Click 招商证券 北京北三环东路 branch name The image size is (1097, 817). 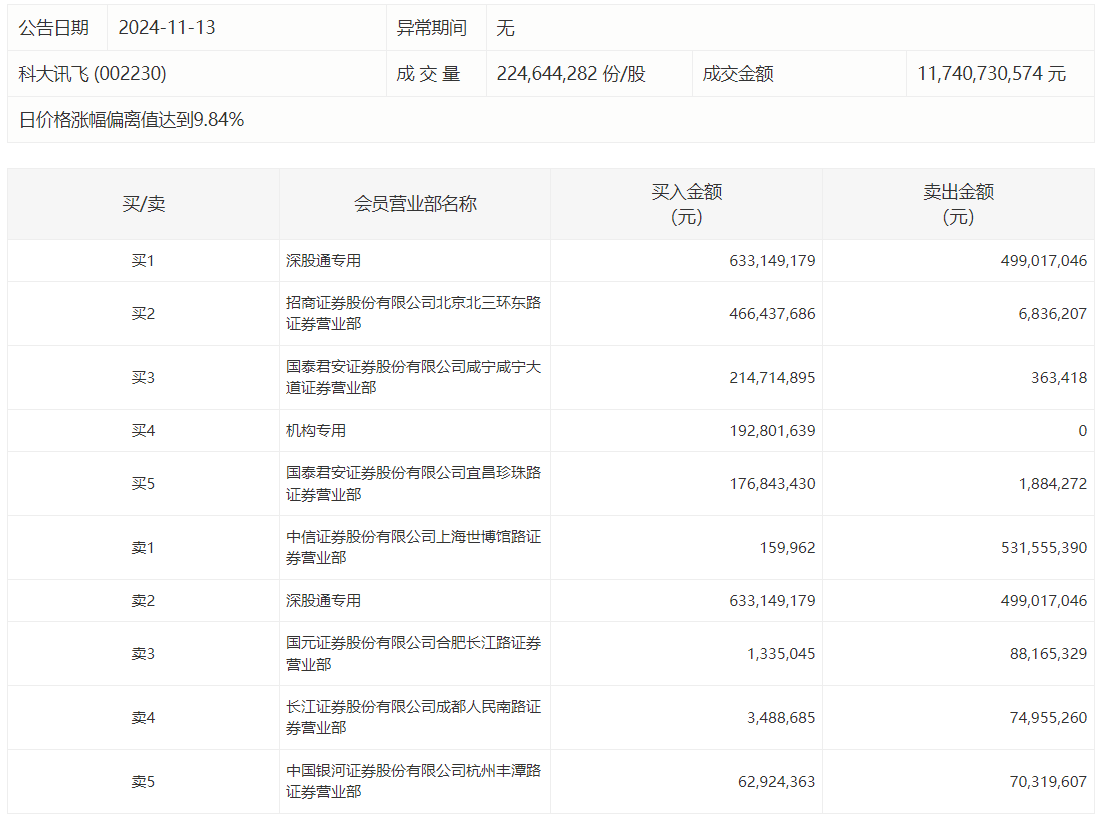point(413,313)
